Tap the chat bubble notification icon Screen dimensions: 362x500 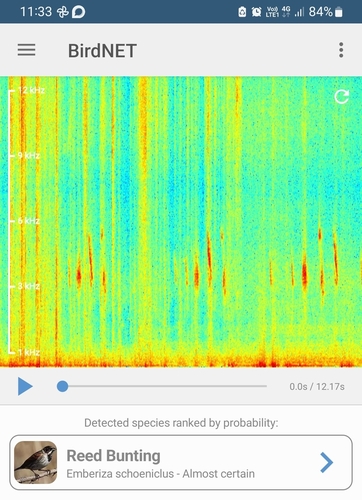(78, 12)
